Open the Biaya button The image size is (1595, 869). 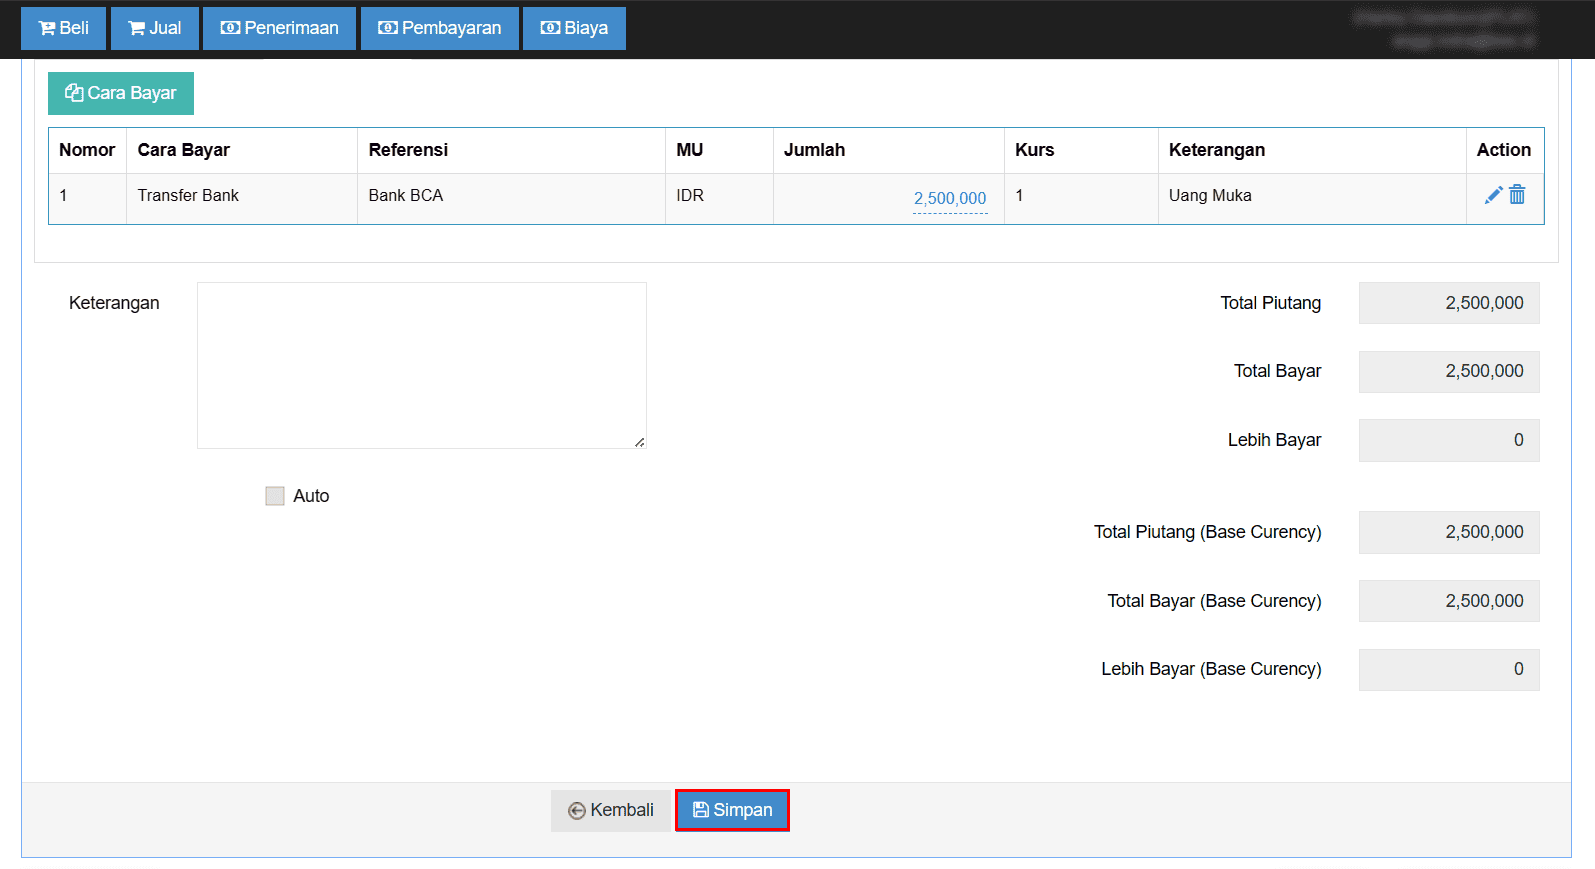point(574,28)
